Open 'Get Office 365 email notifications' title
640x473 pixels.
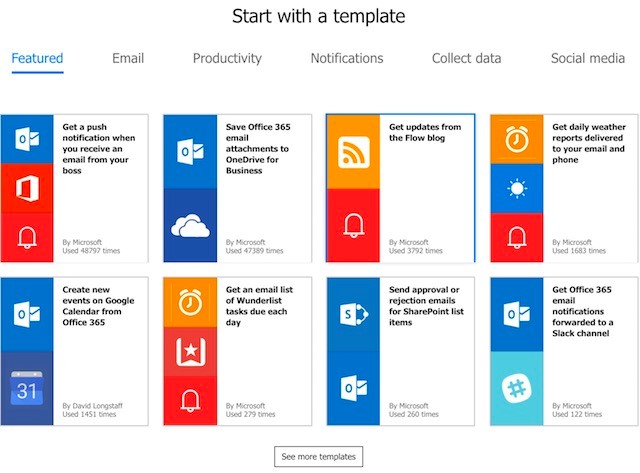pos(582,311)
